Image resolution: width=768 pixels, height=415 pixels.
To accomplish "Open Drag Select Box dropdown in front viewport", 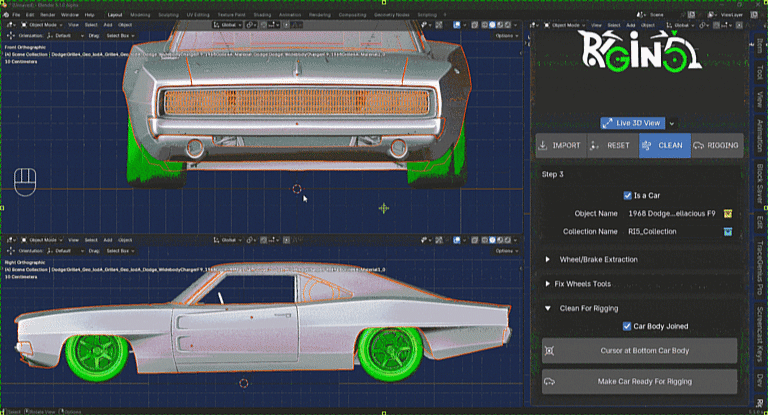I will tap(120, 36).
